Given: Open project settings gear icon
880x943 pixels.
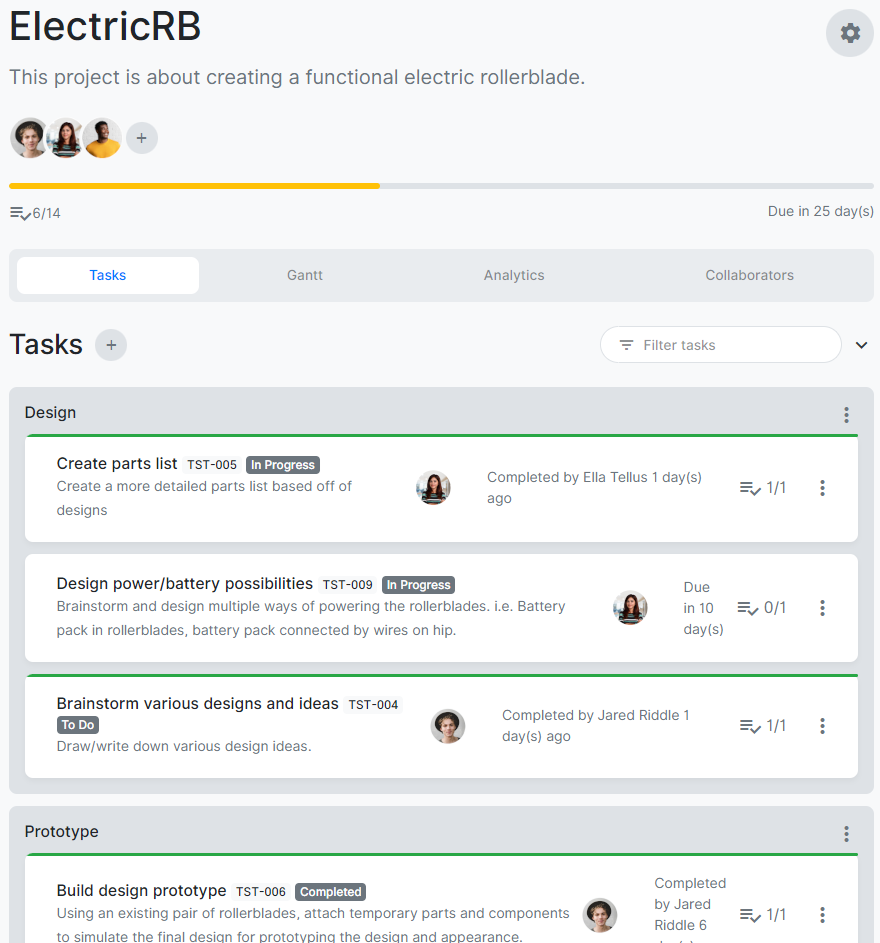Looking at the screenshot, I should tap(850, 33).
